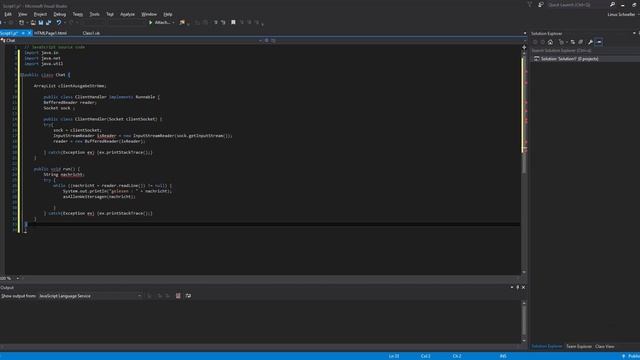Open the Show output from dropdown
Screen dimensions: 640x360
90,296
